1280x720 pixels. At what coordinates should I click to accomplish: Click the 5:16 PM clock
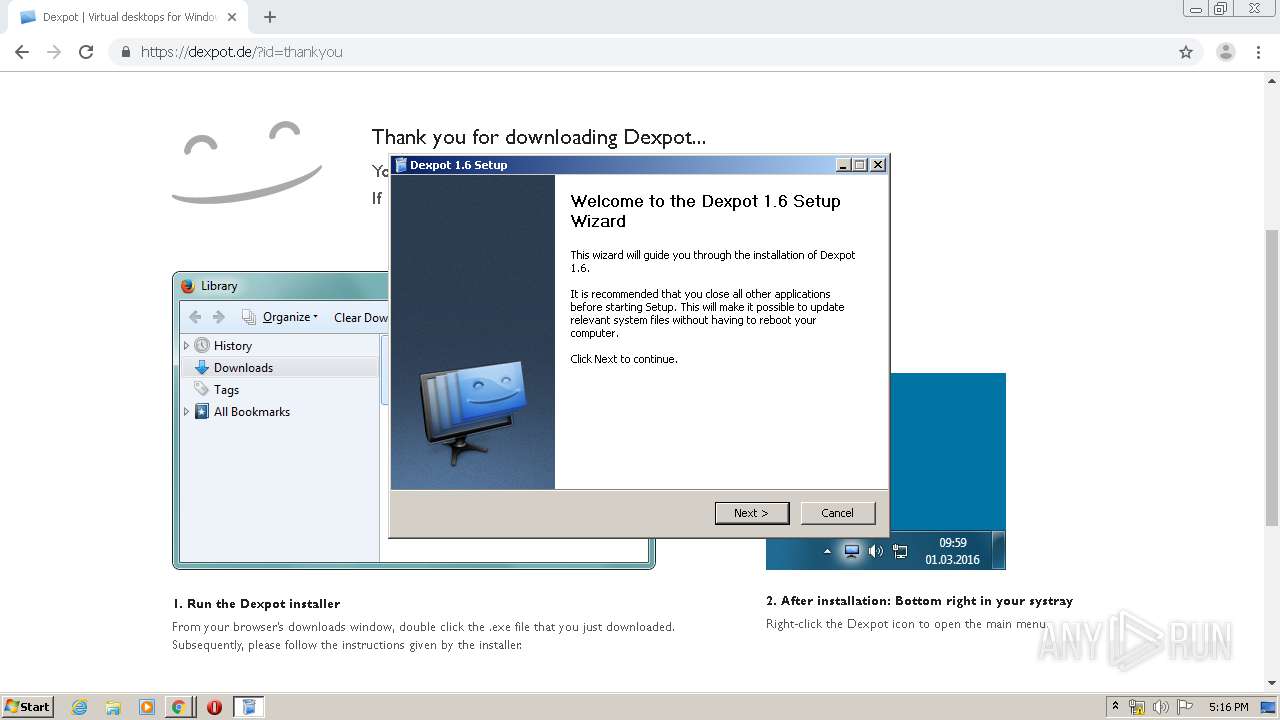pyautogui.click(x=1228, y=707)
